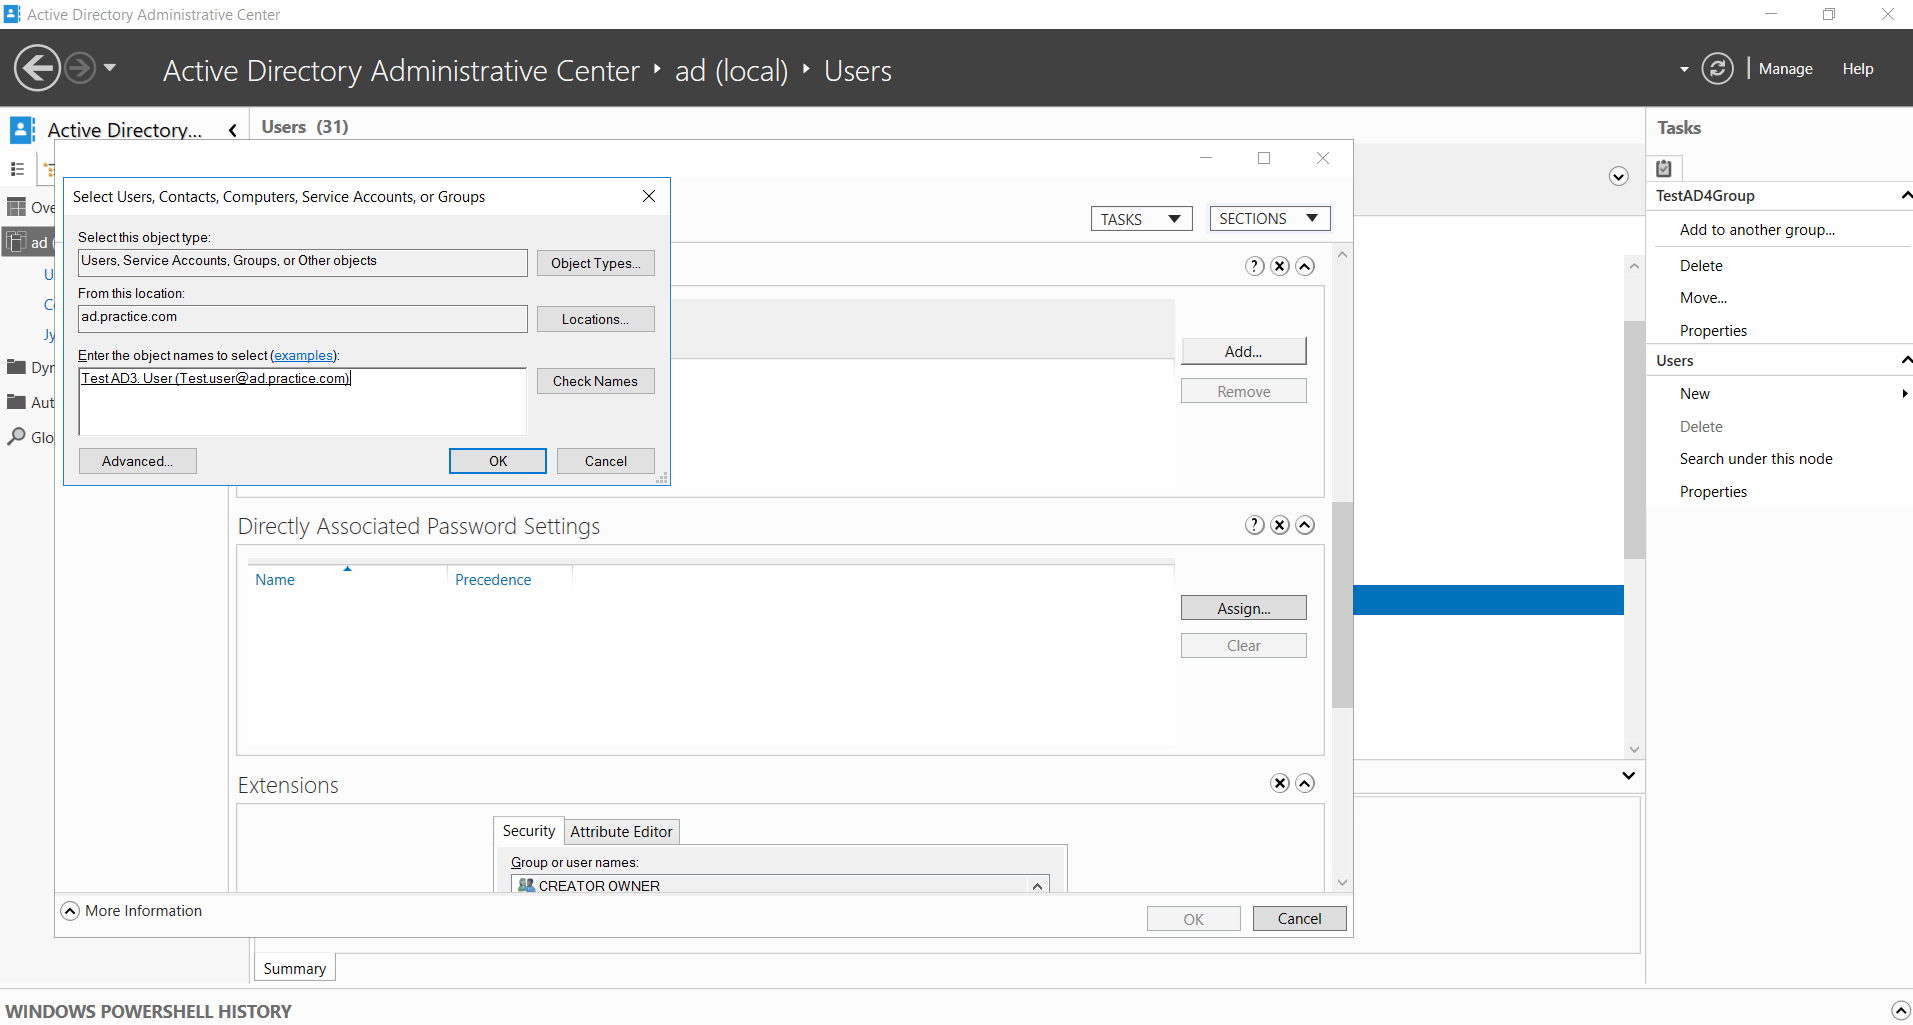Click the back navigation arrow icon

click(x=38, y=68)
